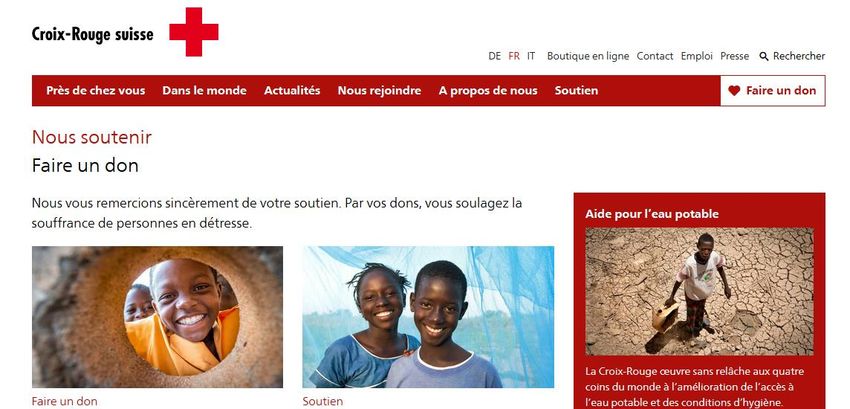
Task: Open the Presse link
Action: click(735, 56)
